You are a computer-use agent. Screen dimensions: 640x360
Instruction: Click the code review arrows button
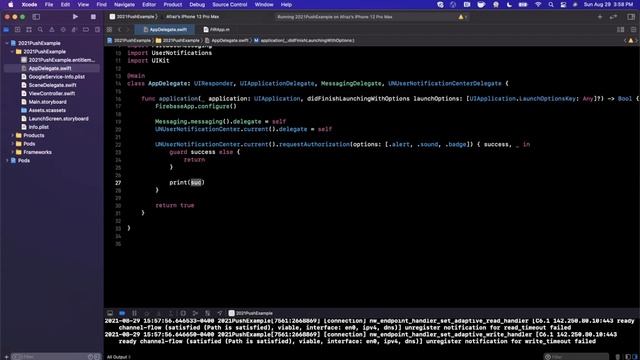pyautogui.click(x=613, y=17)
